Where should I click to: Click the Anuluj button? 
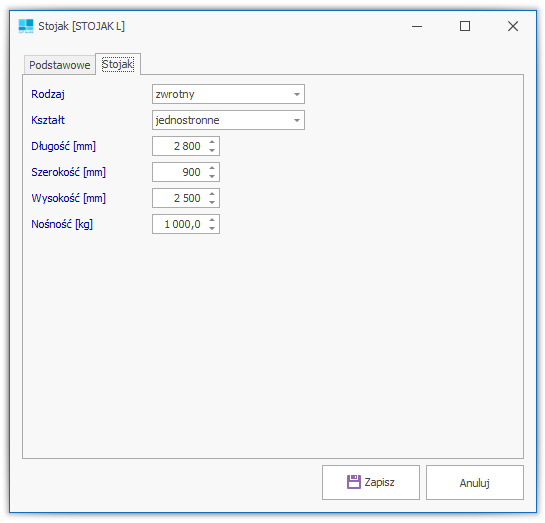coord(474,482)
